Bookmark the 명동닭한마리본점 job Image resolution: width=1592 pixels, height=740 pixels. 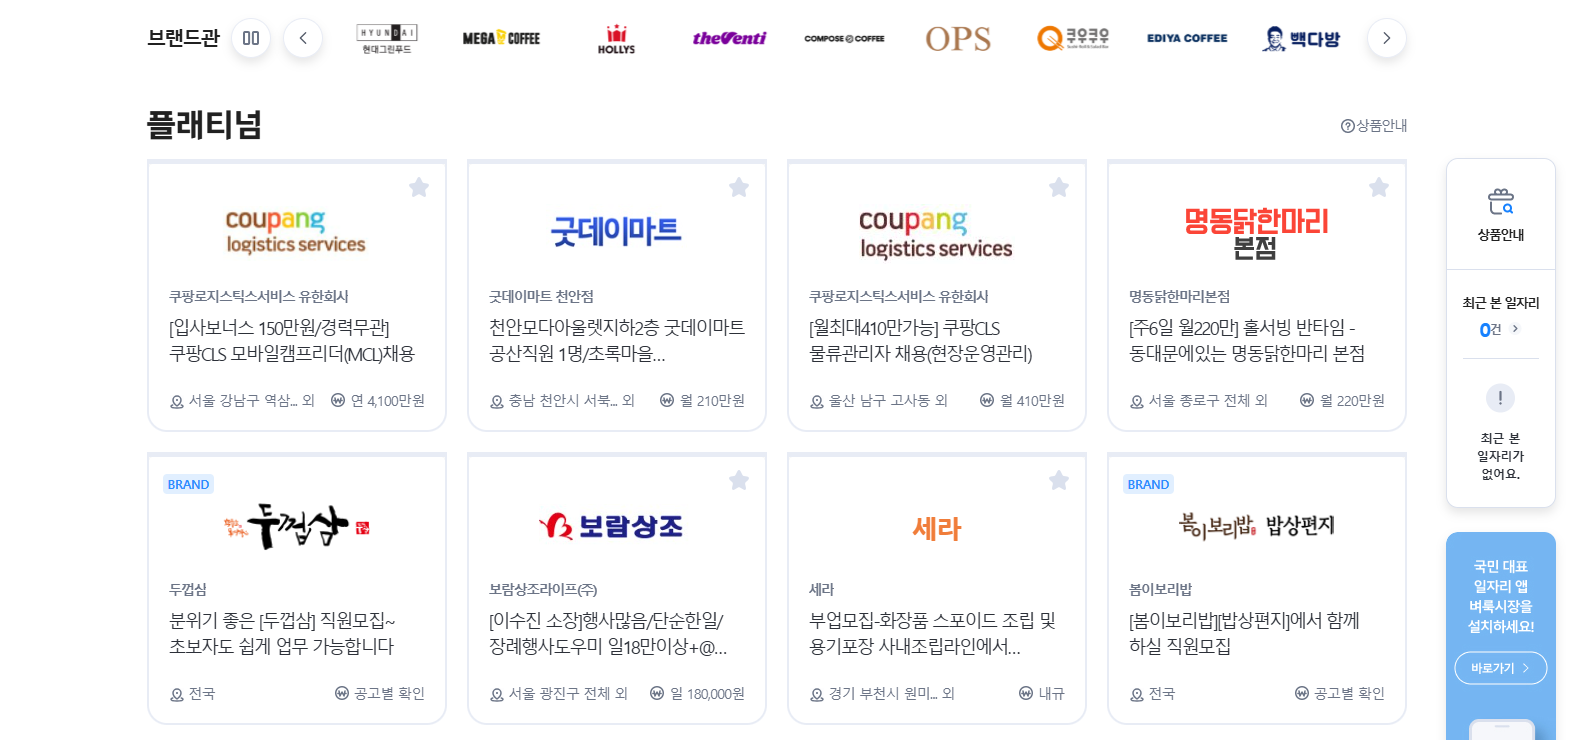[1379, 187]
